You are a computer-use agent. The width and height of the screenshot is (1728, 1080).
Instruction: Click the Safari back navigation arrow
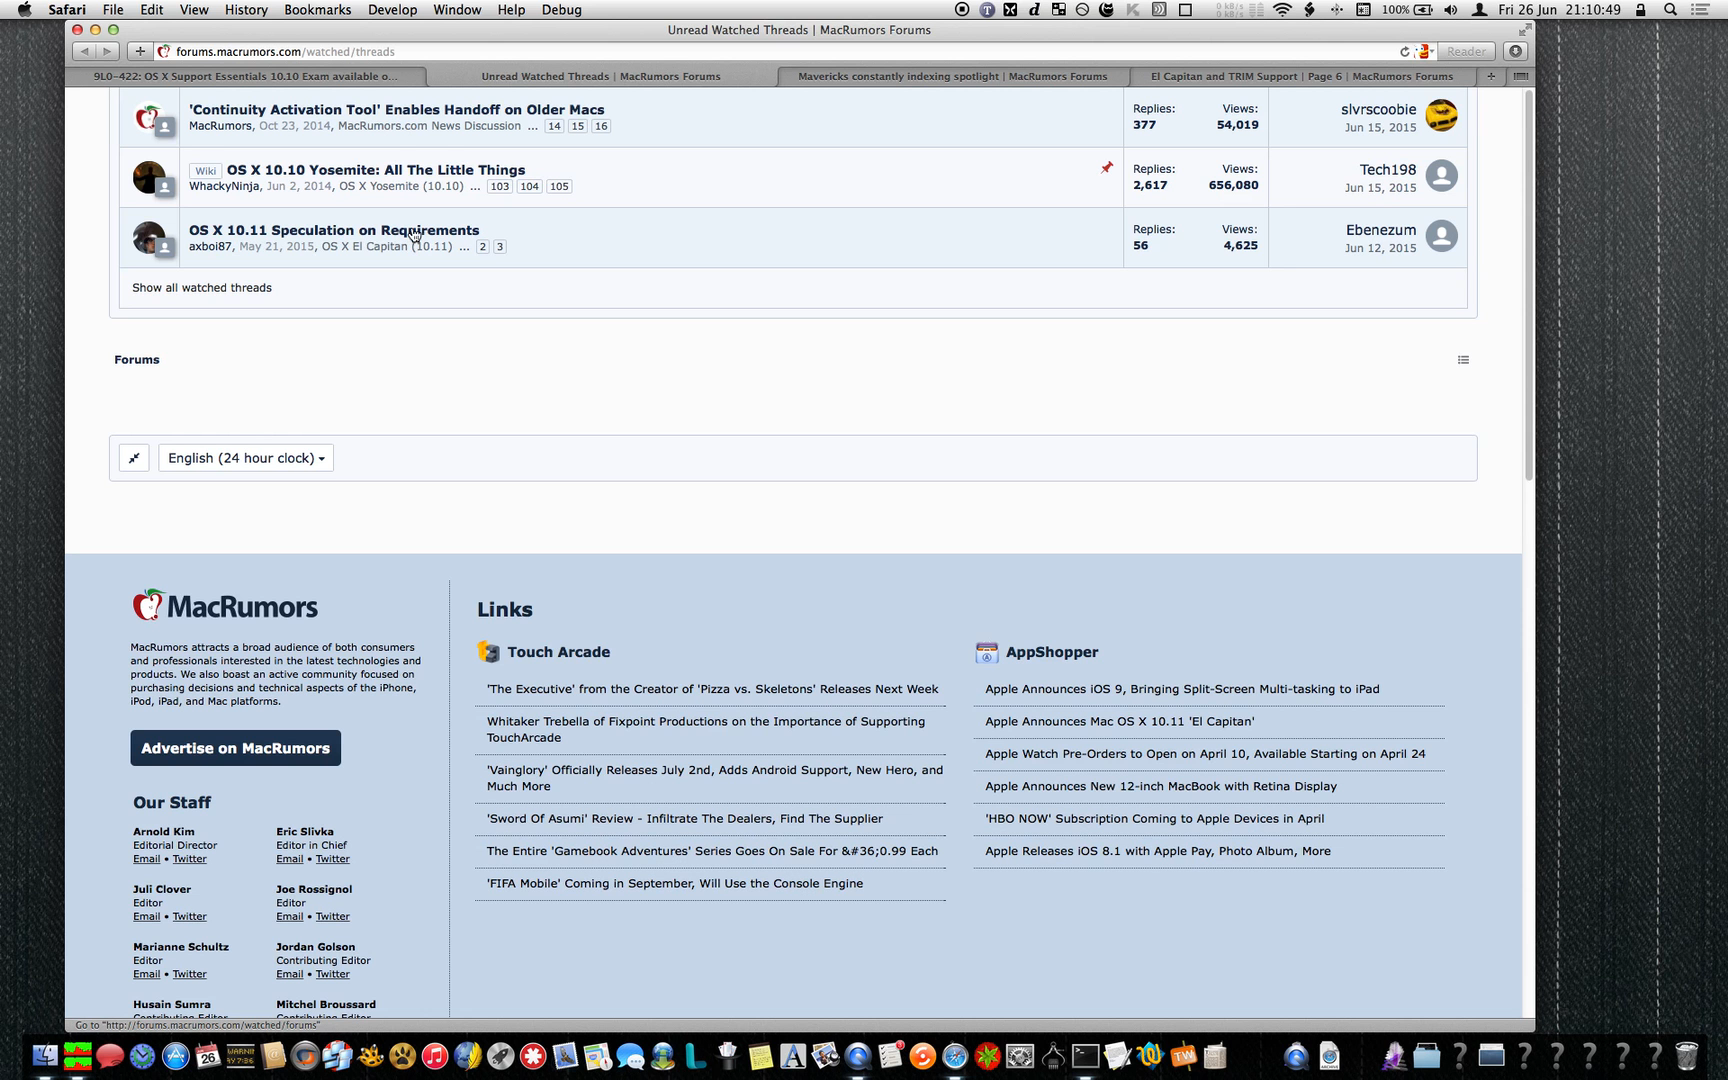coord(85,51)
